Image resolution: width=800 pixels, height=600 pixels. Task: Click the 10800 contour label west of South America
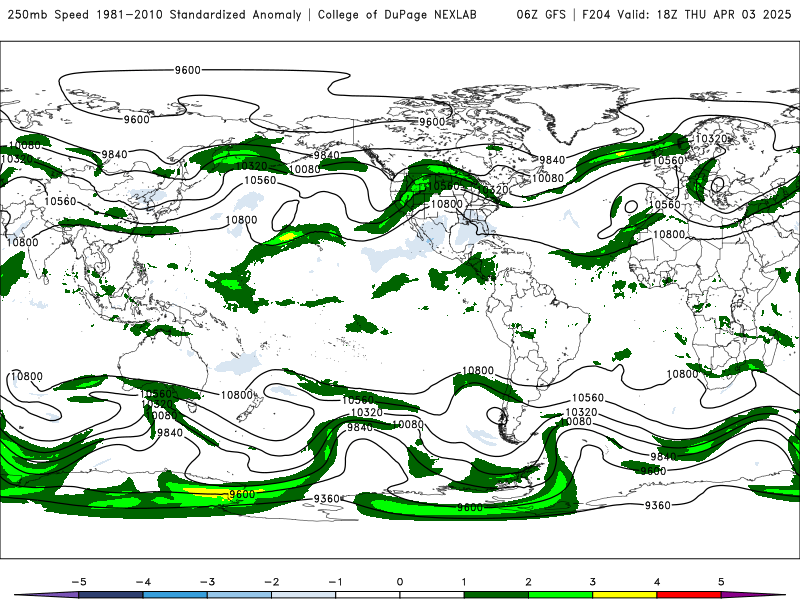[478, 370]
